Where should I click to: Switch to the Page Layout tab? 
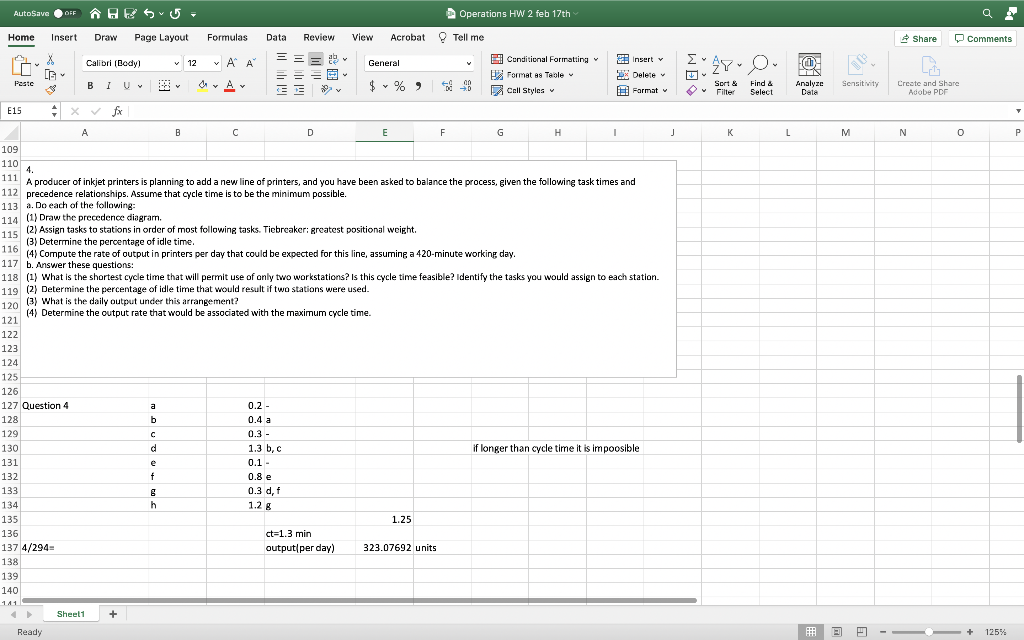161,37
